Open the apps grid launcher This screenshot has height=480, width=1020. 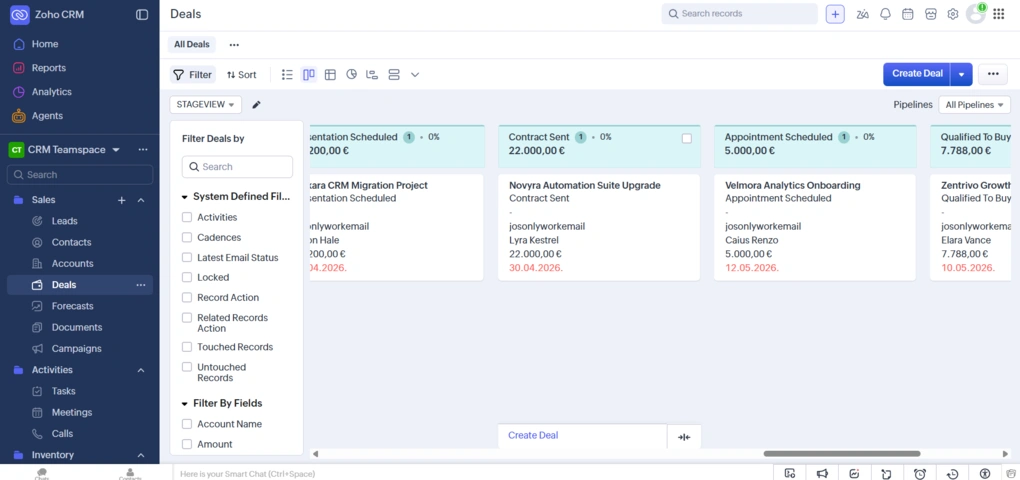pyautogui.click(x=999, y=14)
